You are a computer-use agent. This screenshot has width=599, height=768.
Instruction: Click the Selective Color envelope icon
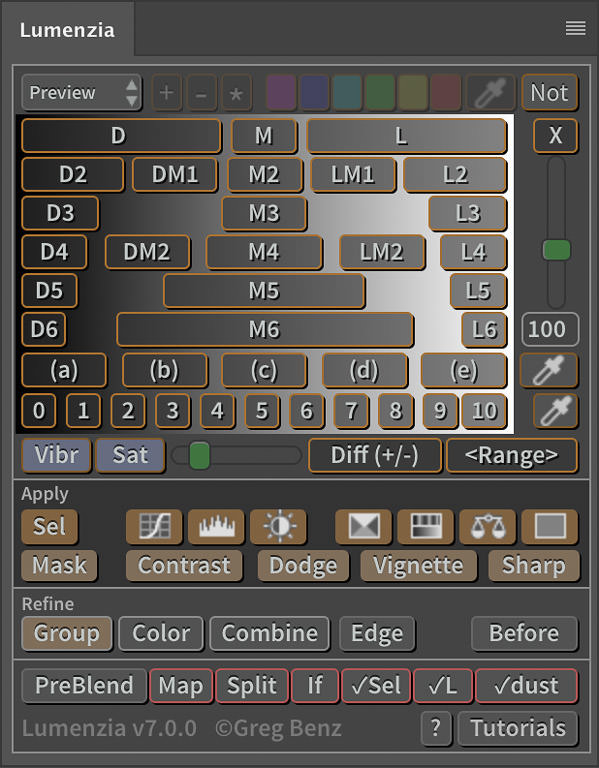tap(363, 527)
